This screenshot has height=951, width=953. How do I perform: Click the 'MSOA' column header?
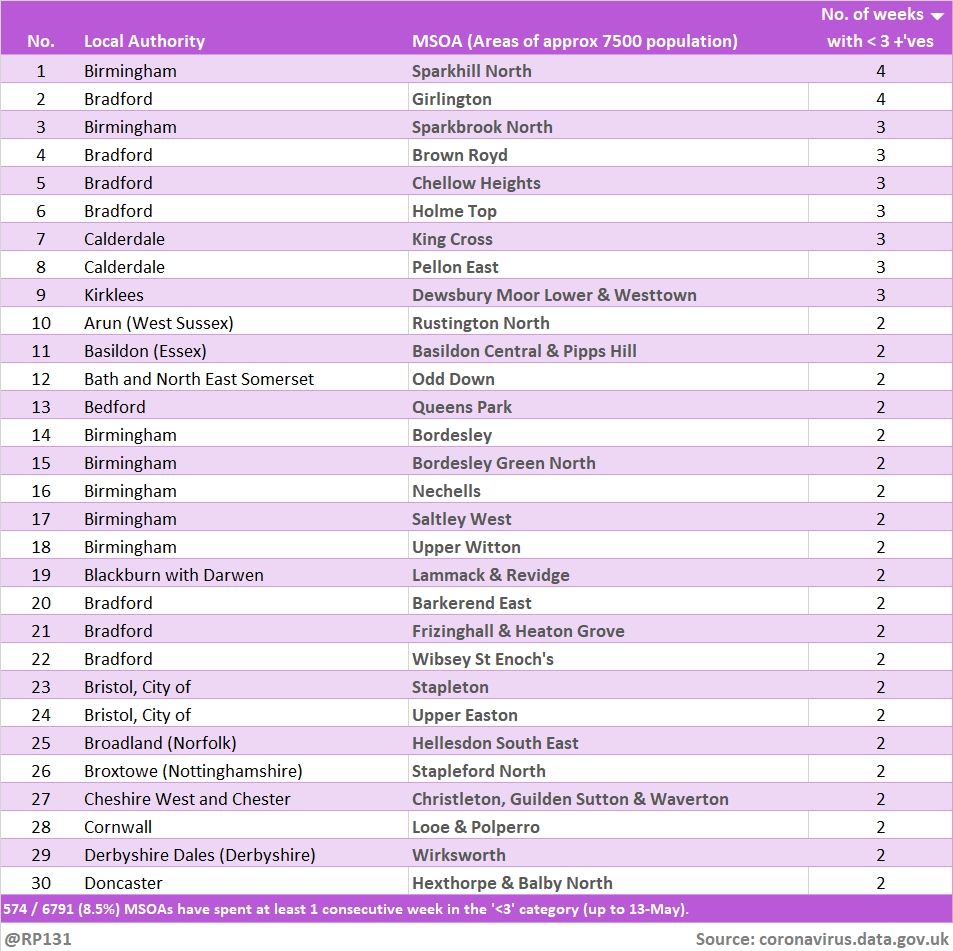pyautogui.click(x=574, y=41)
